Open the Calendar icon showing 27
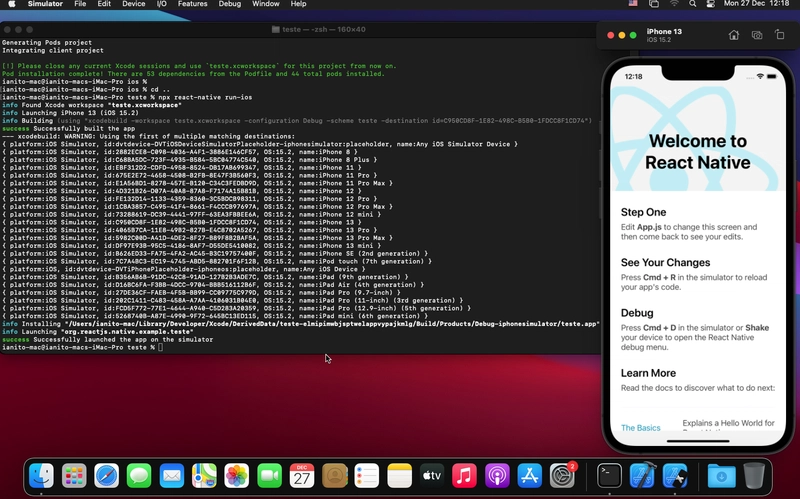Image resolution: width=800 pixels, height=499 pixels. click(x=302, y=476)
